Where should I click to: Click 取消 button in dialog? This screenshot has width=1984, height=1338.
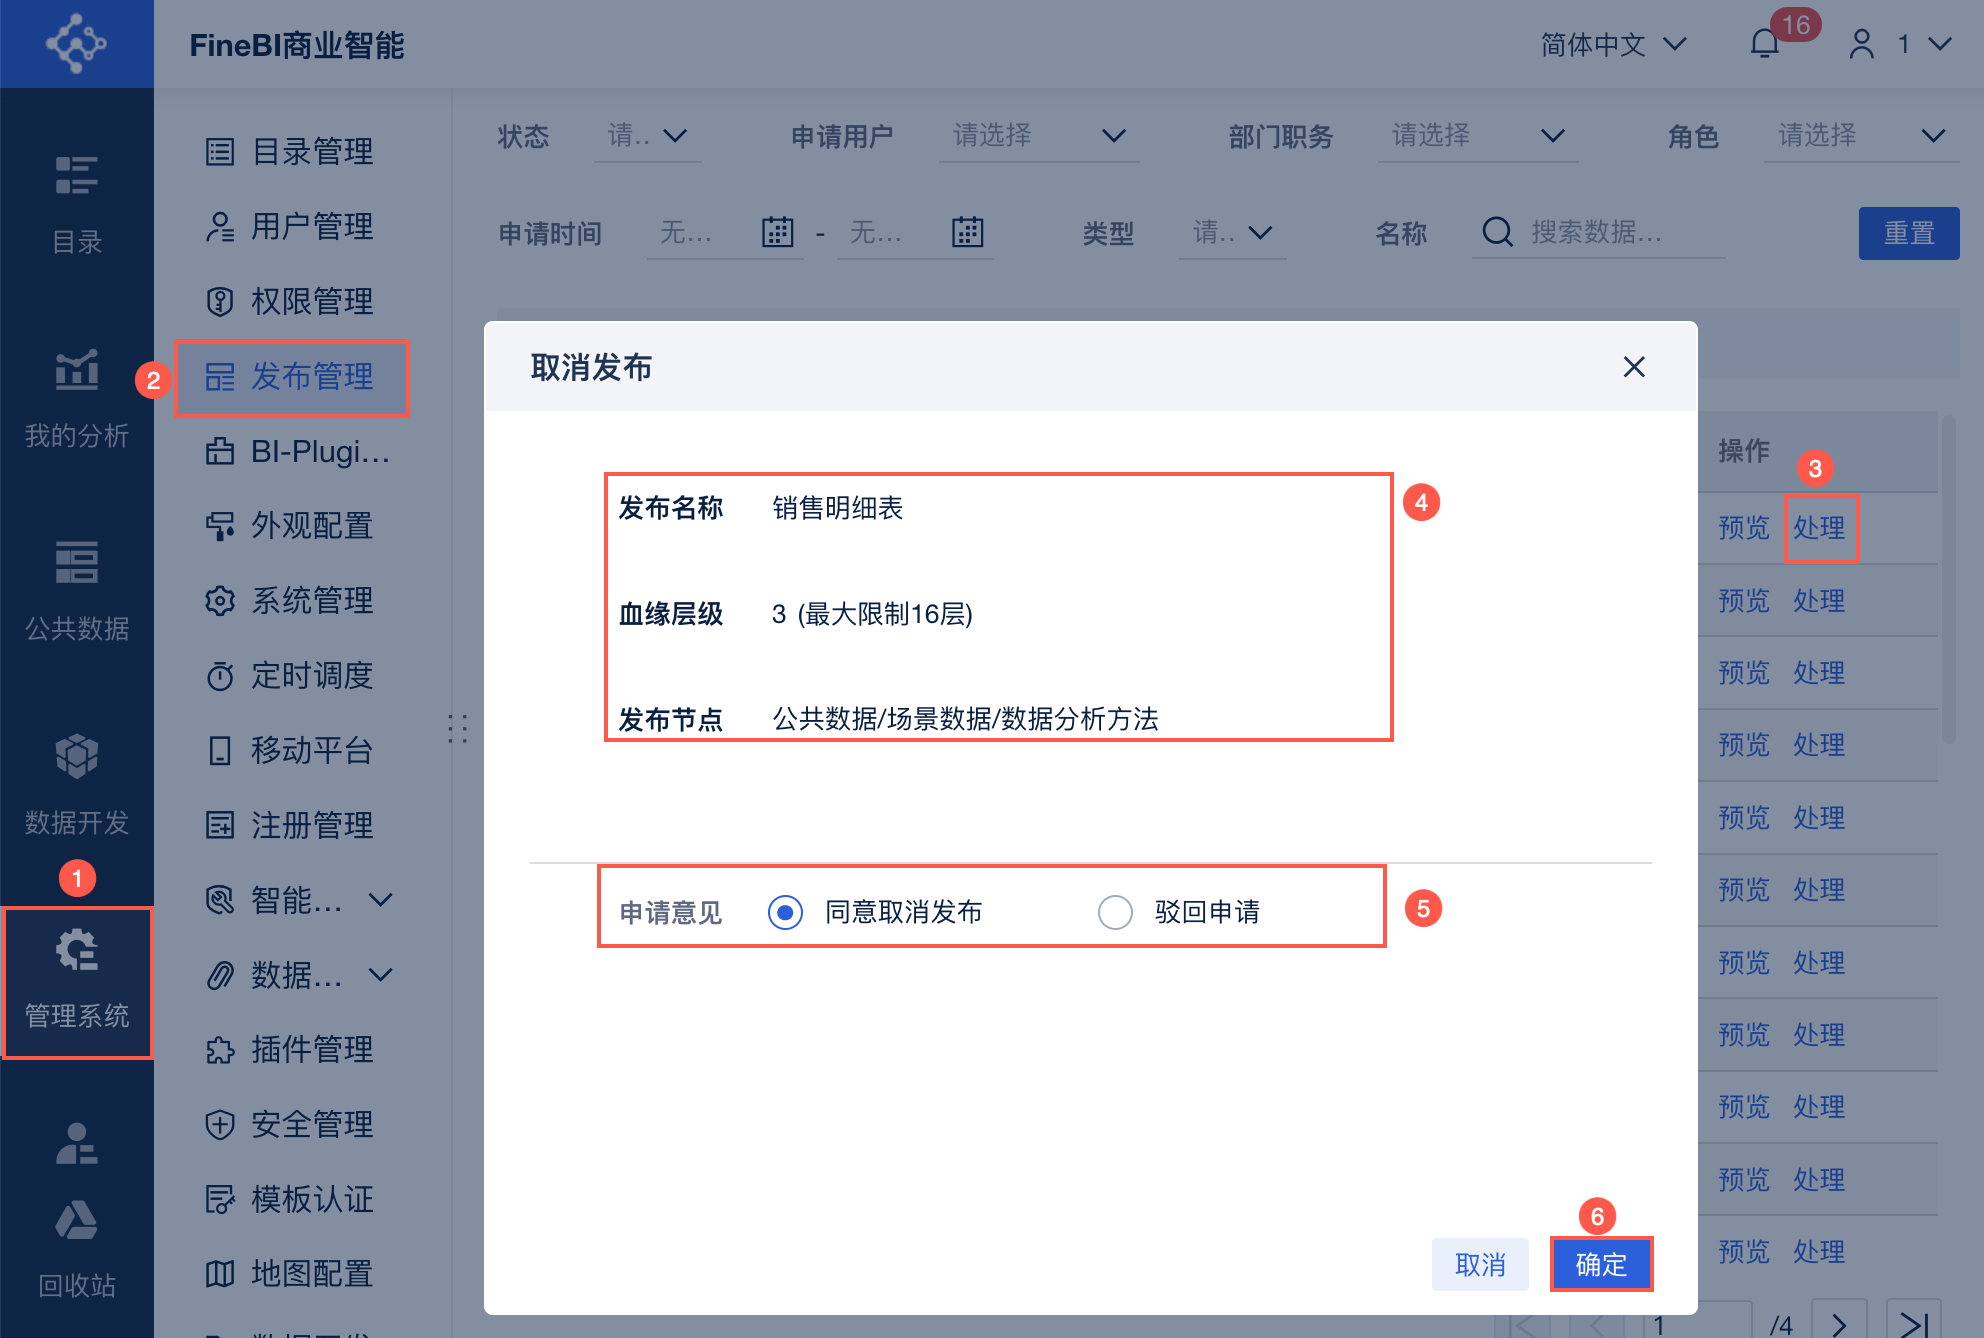[1480, 1265]
